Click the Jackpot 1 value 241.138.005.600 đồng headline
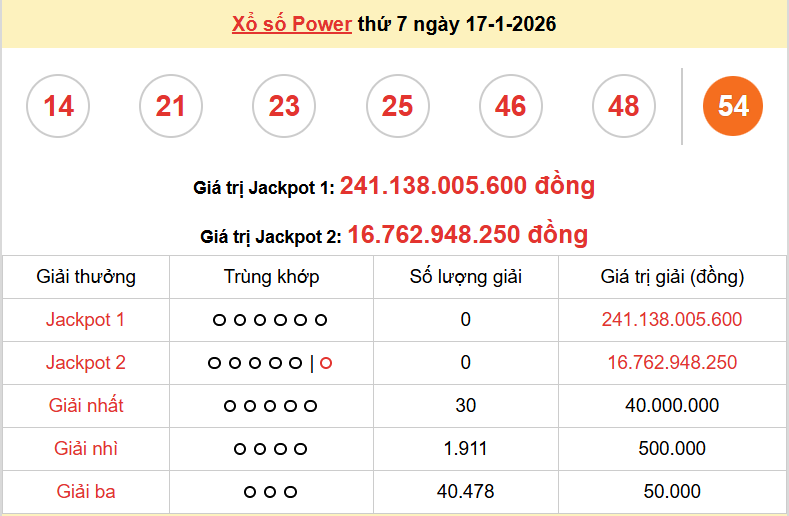 pos(467,186)
